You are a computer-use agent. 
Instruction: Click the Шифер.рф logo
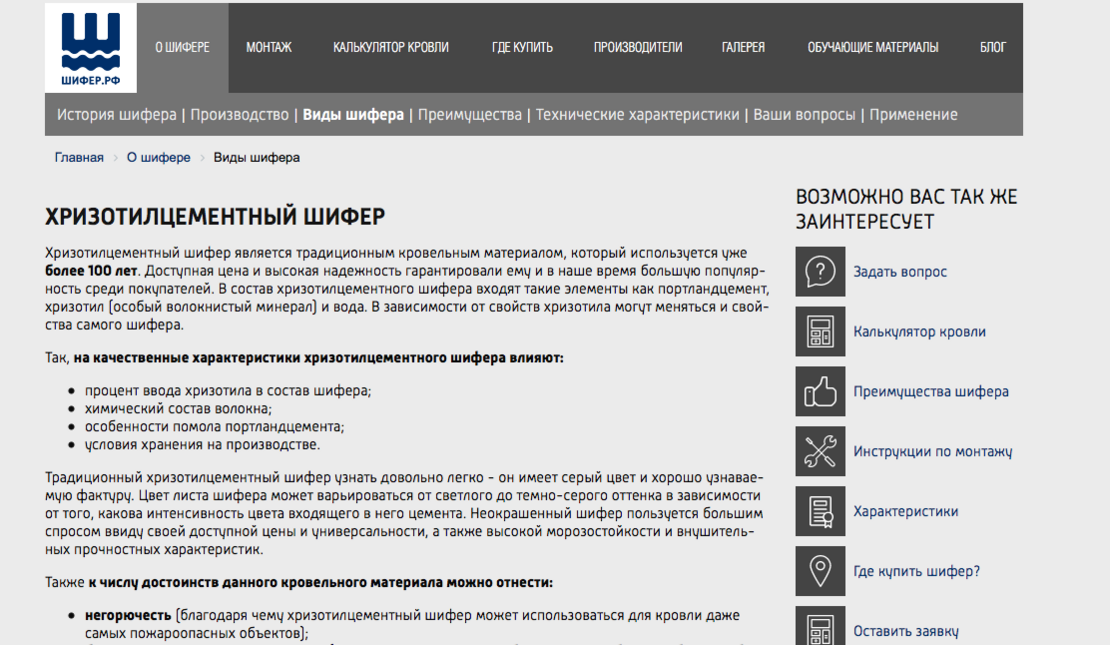pyautogui.click(x=90, y=48)
